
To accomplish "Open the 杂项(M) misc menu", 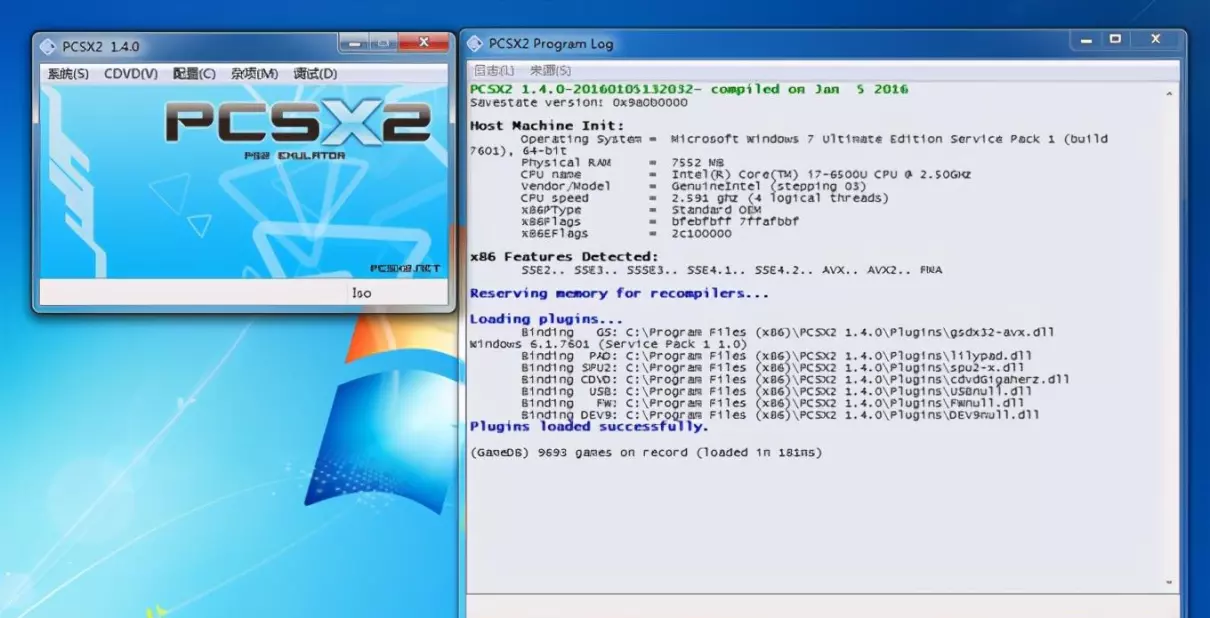I will point(255,74).
